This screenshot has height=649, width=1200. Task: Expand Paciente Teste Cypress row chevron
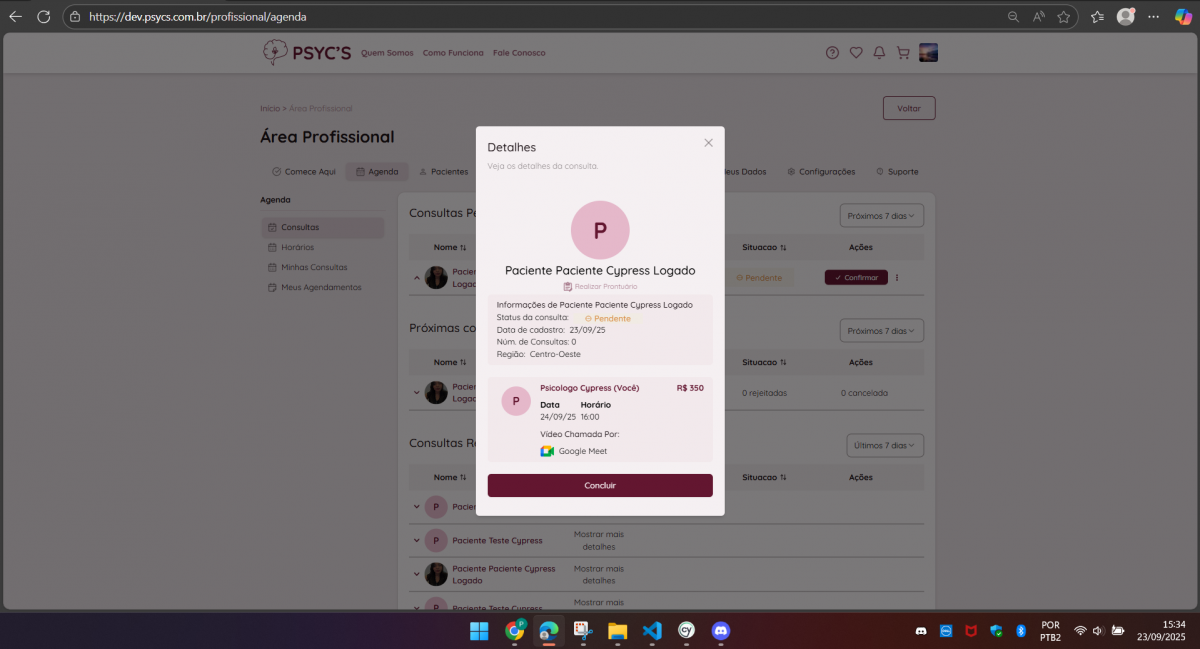417,541
